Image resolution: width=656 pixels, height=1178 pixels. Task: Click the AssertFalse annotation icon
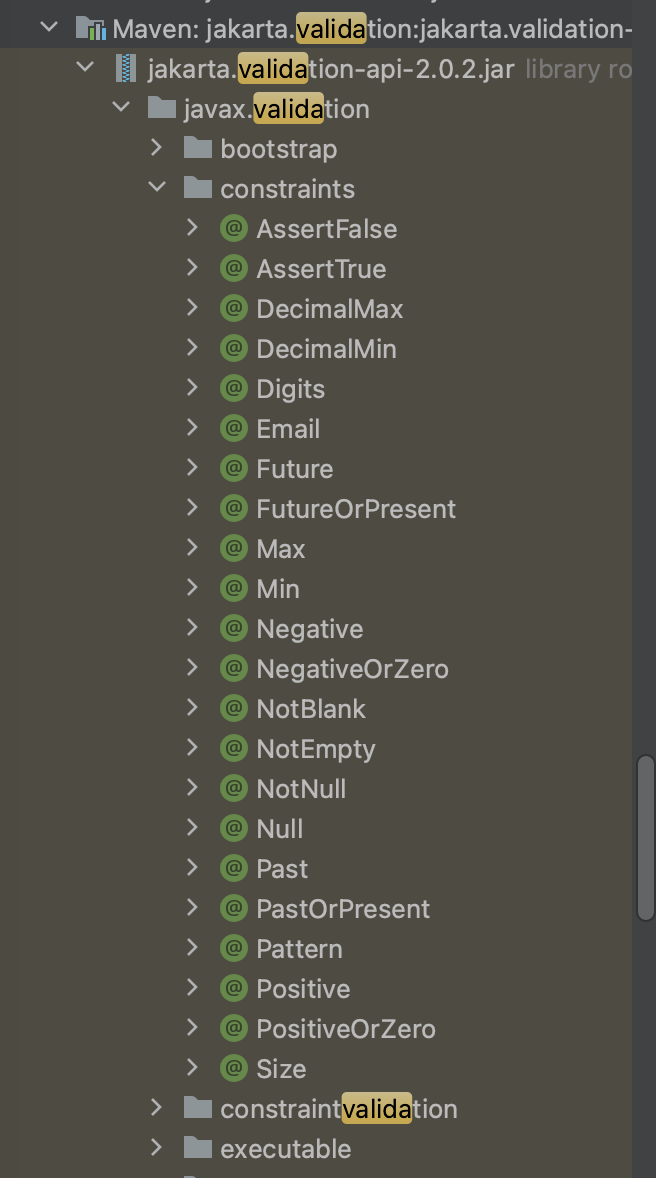[233, 229]
